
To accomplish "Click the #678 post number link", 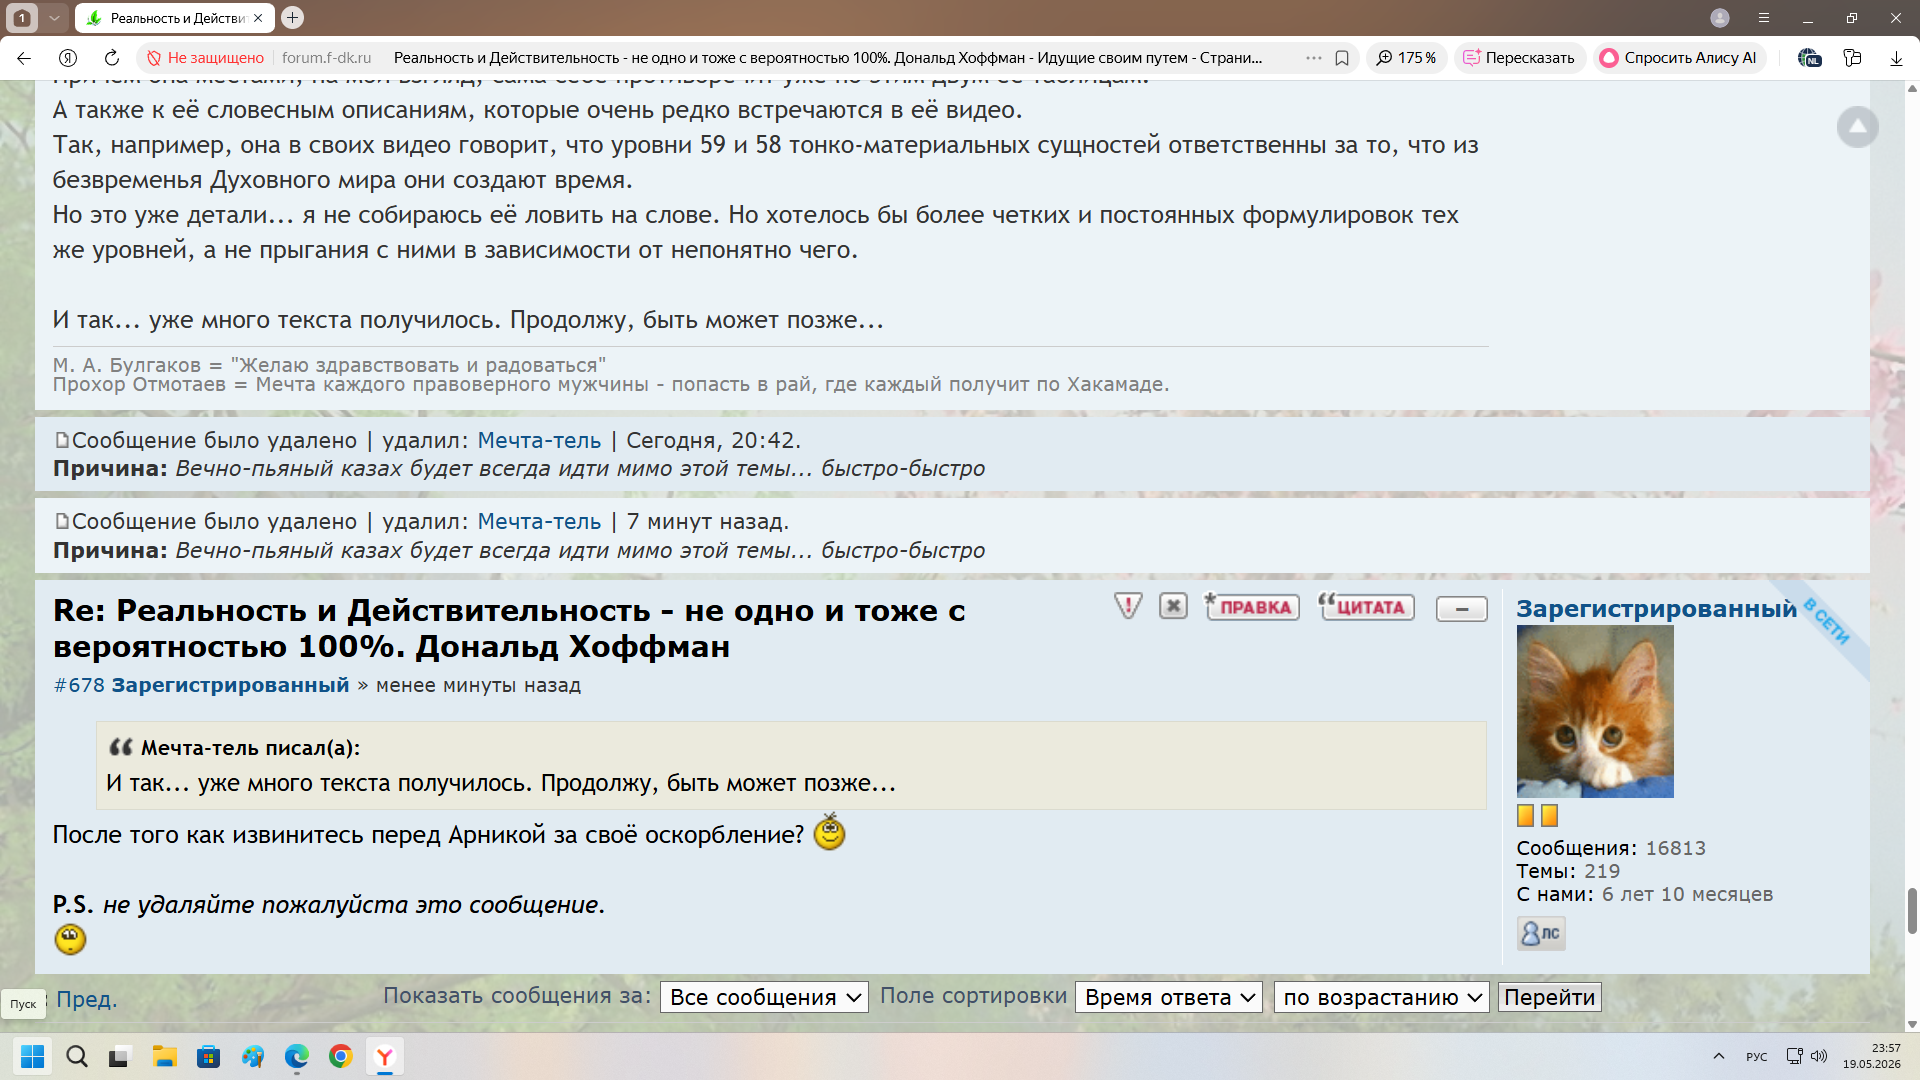I will (79, 685).
